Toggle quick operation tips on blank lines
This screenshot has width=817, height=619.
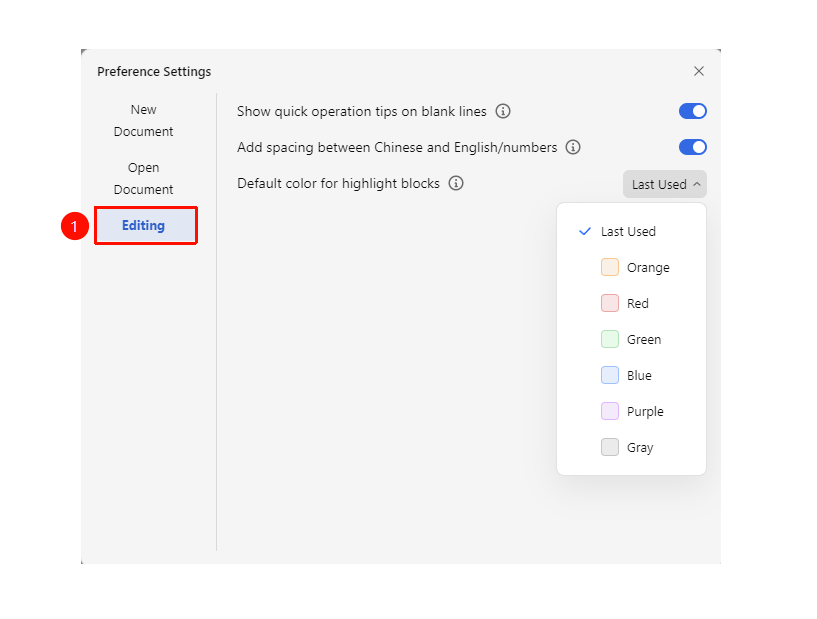point(692,111)
